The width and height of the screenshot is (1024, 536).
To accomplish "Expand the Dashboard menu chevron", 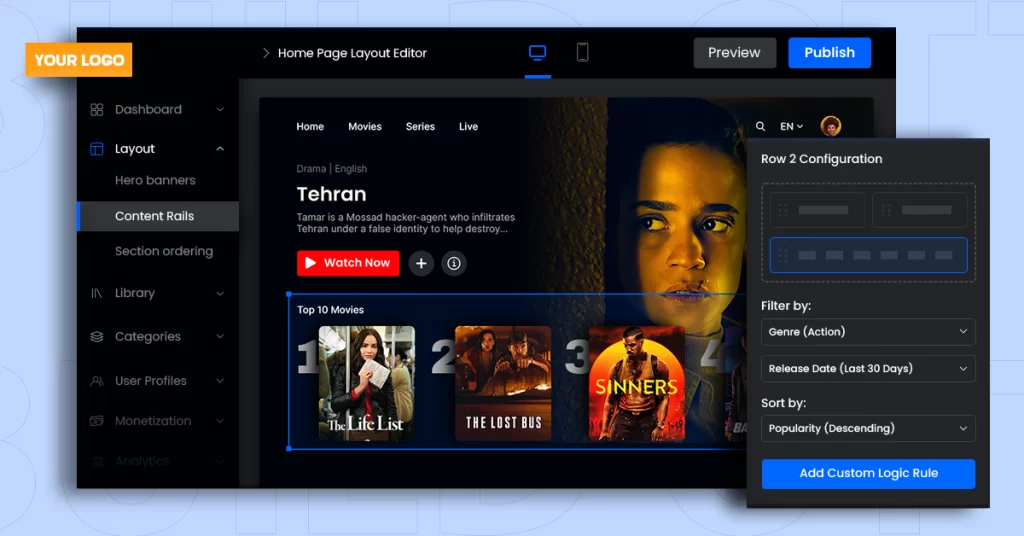I will [220, 110].
